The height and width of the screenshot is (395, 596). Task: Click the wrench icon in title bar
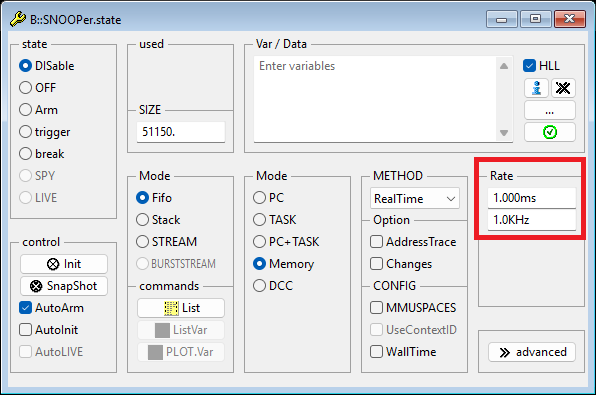(18, 19)
